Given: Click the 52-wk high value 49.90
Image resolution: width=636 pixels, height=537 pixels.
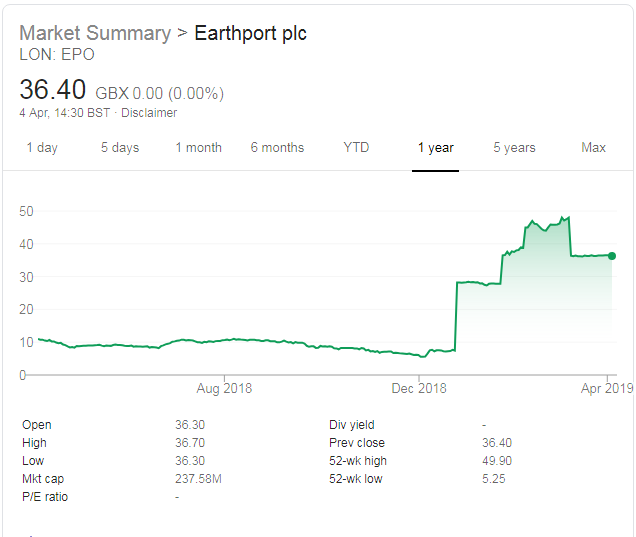Looking at the screenshot, I should tap(498, 461).
